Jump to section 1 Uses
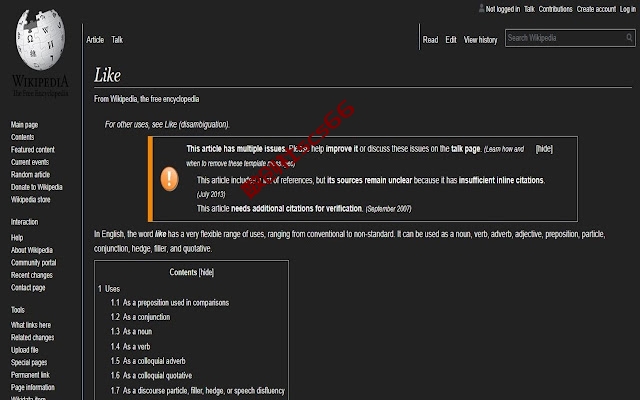This screenshot has width=640, height=400. [109, 289]
